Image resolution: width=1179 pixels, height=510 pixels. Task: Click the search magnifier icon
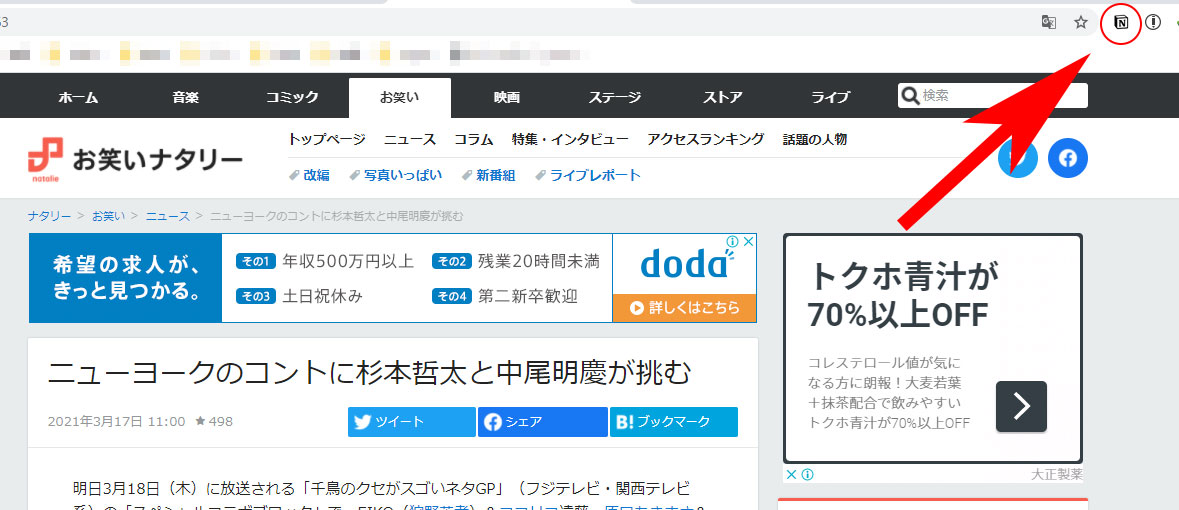coord(910,96)
